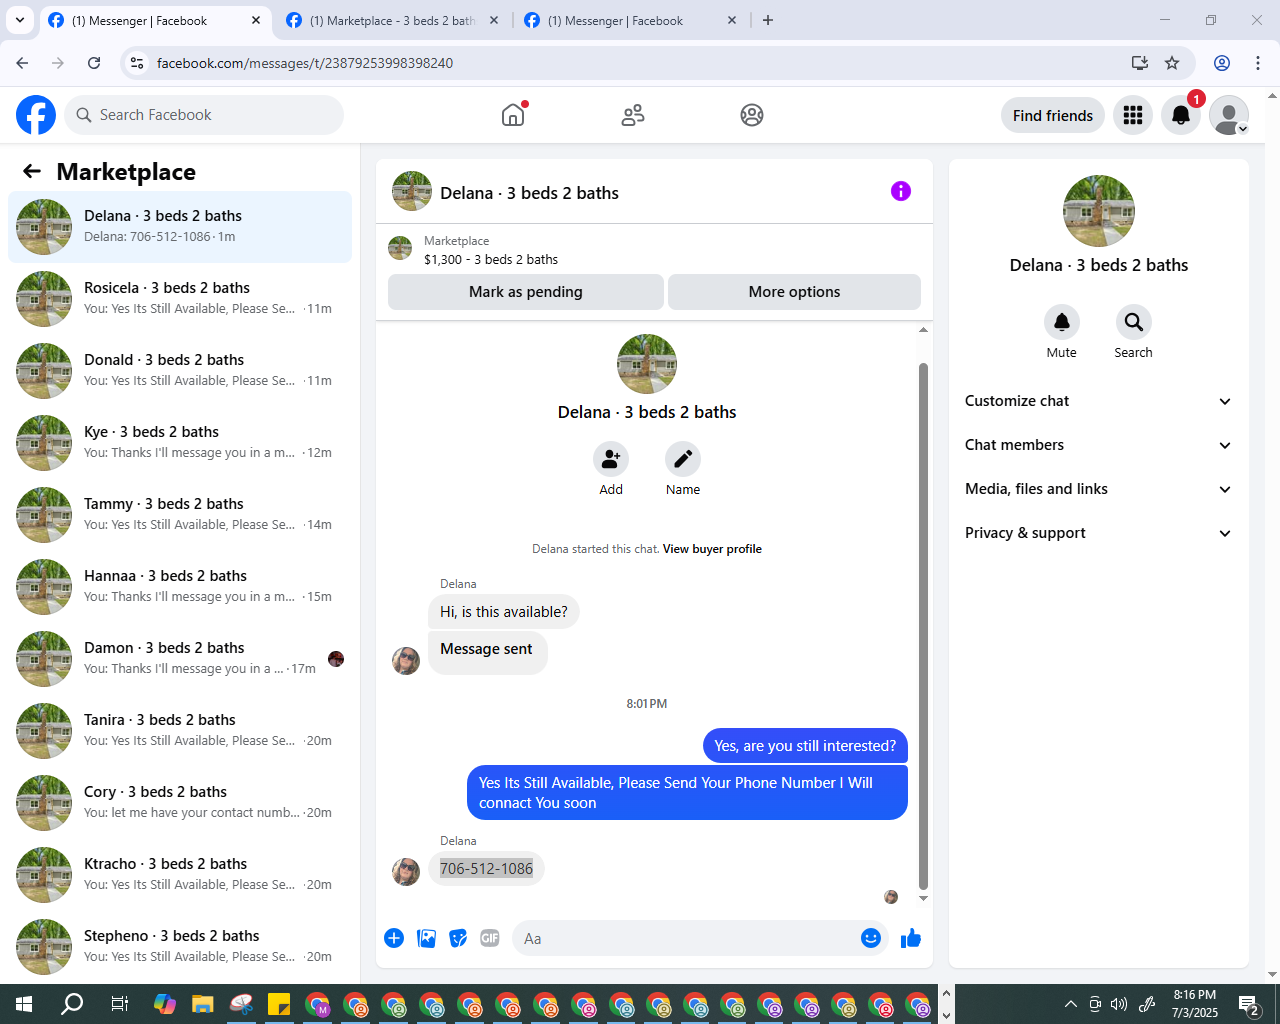Open conversation information purple icon
Screen dimensions: 1280x1024
click(x=901, y=191)
